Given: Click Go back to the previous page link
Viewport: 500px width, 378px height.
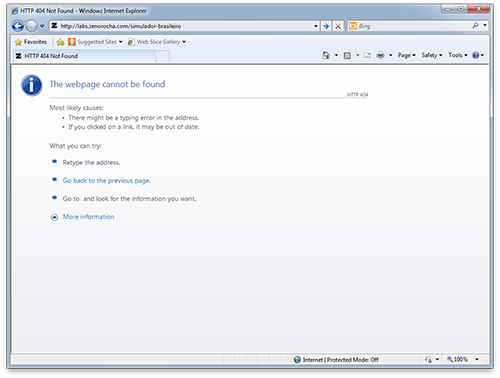Looking at the screenshot, I should pos(107,181).
